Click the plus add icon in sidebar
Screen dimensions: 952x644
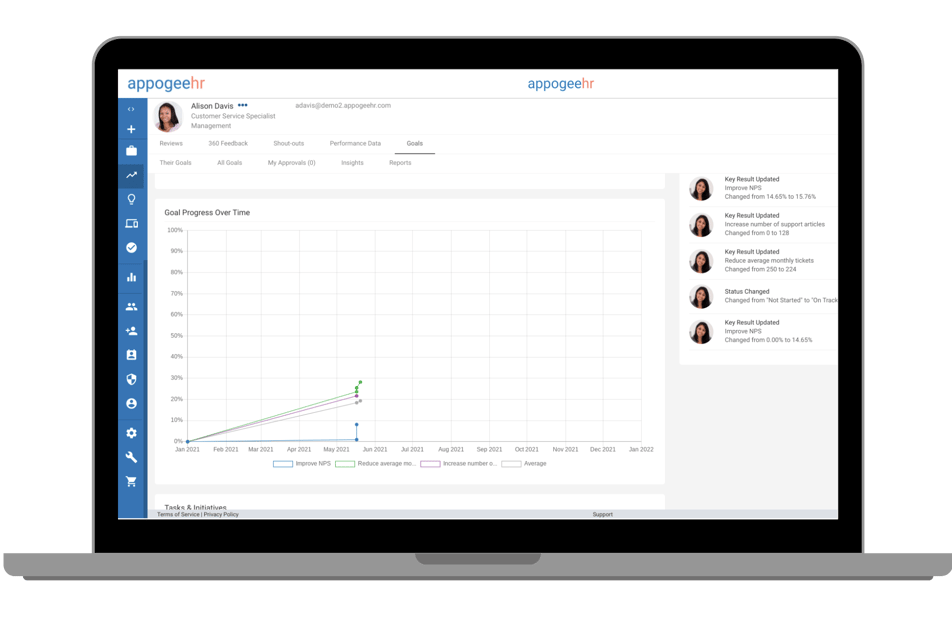[131, 129]
